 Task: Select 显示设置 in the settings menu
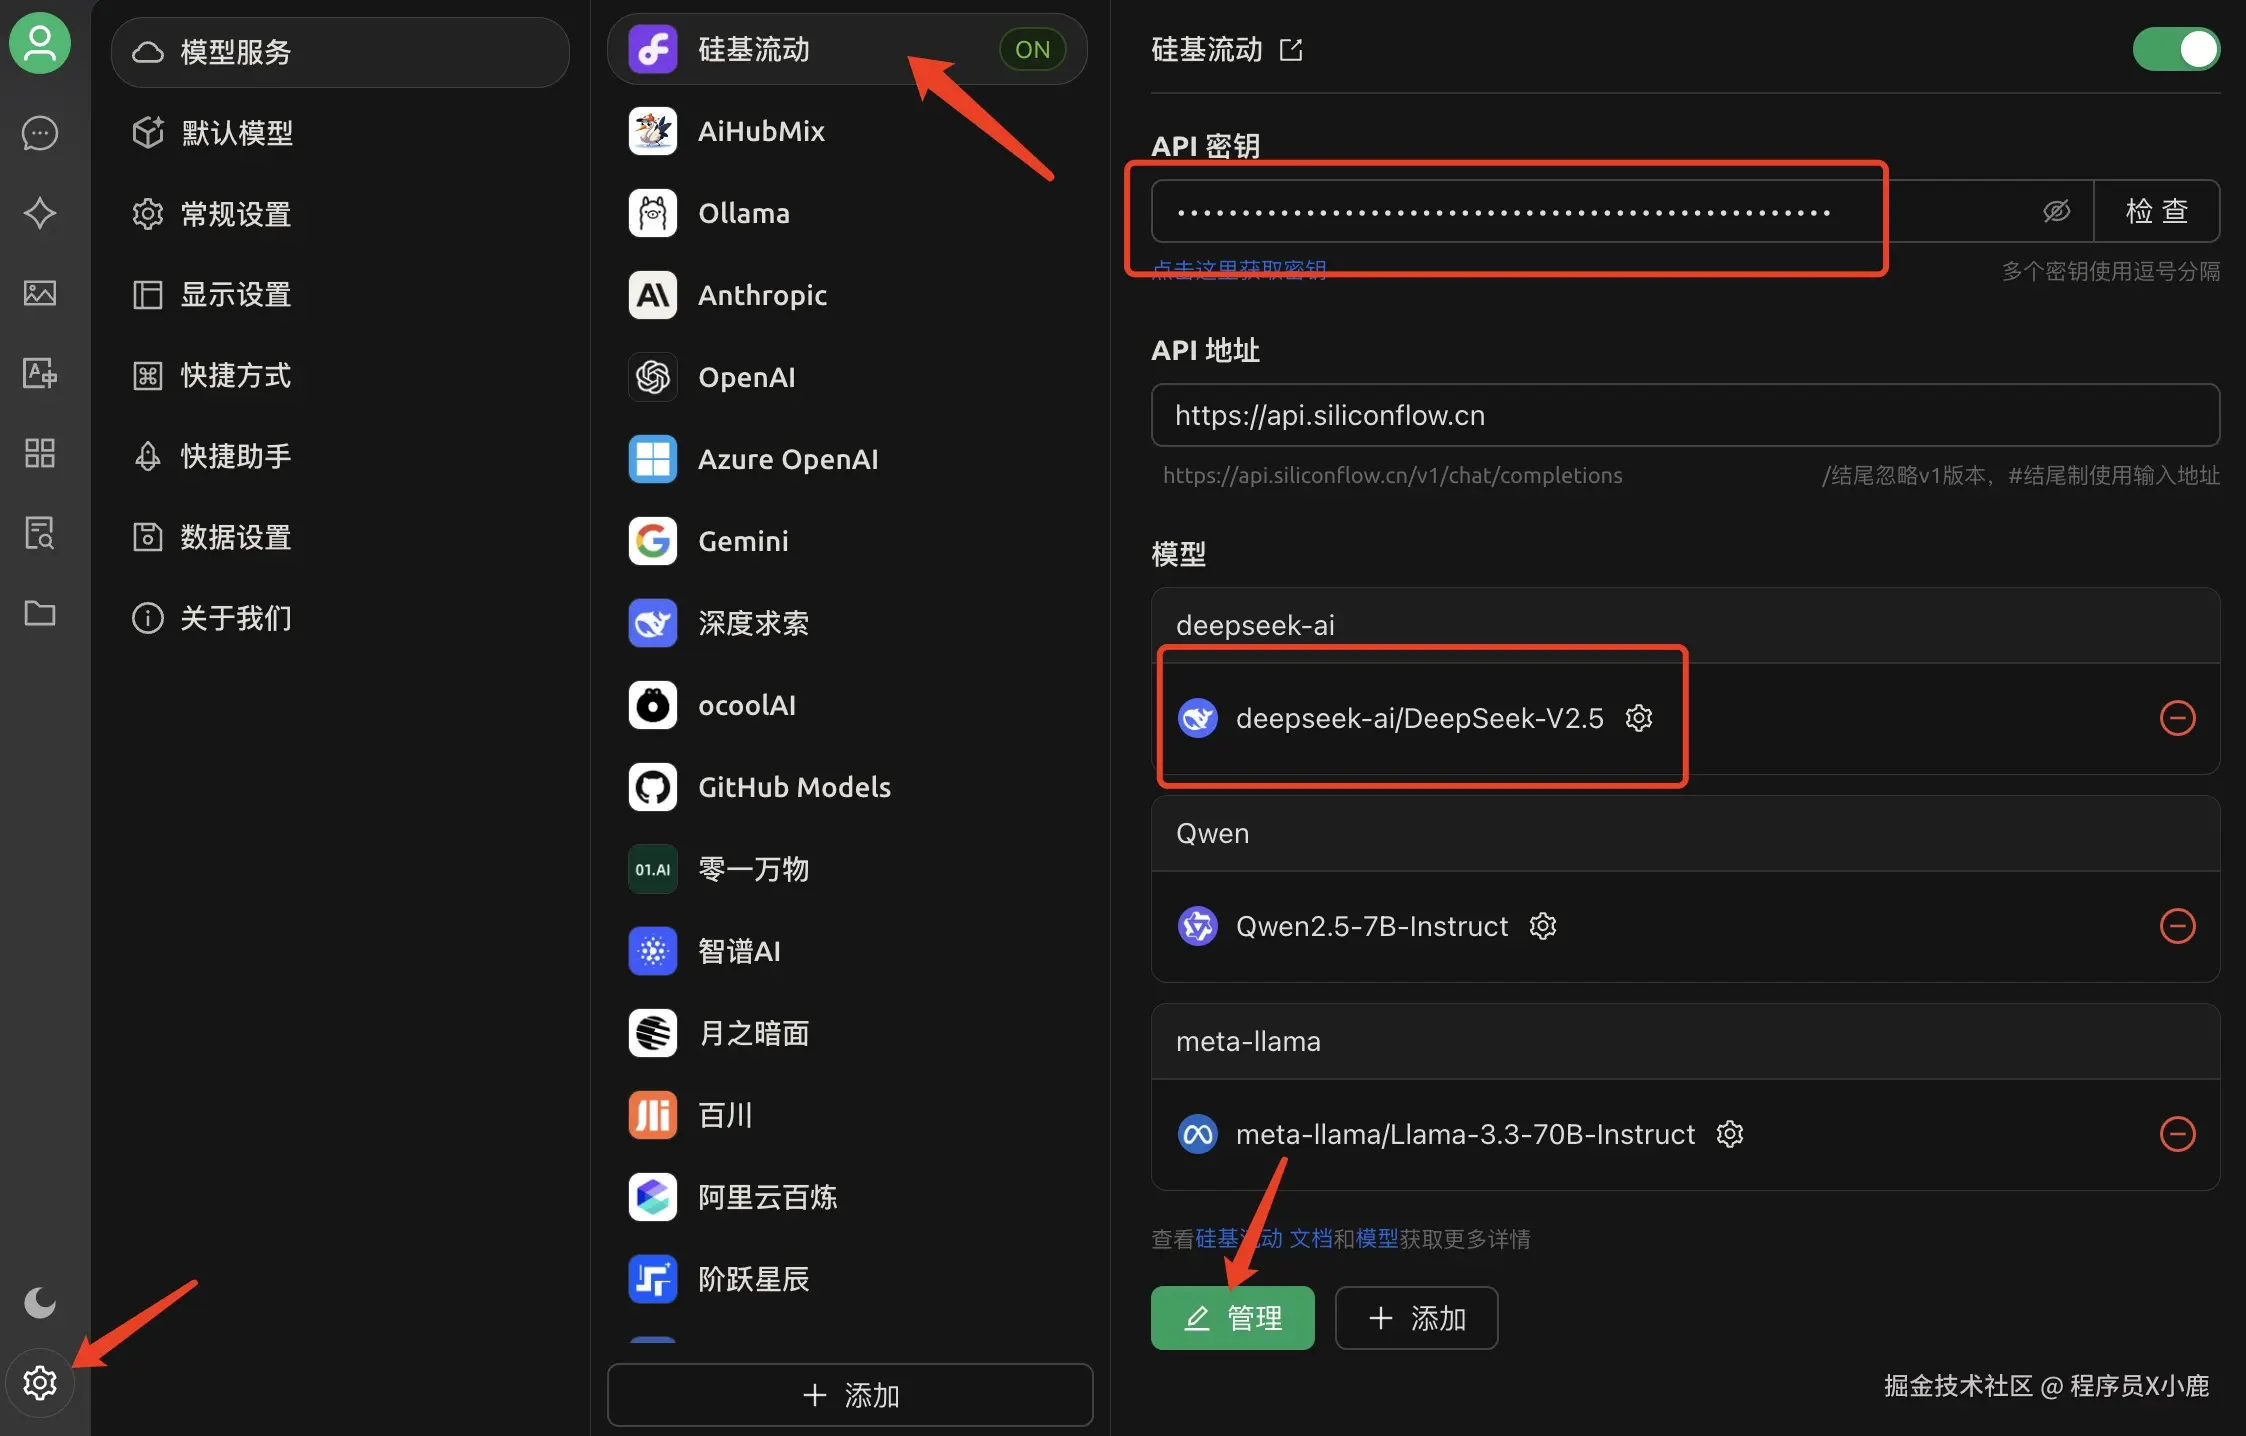coord(236,294)
